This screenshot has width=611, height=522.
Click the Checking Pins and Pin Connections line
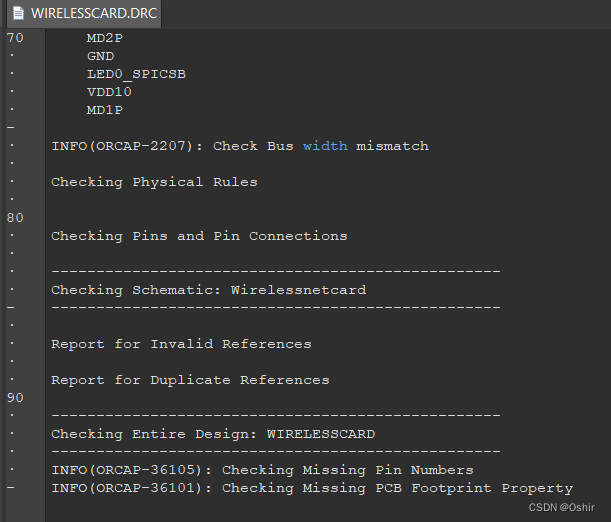pyautogui.click(x=199, y=236)
